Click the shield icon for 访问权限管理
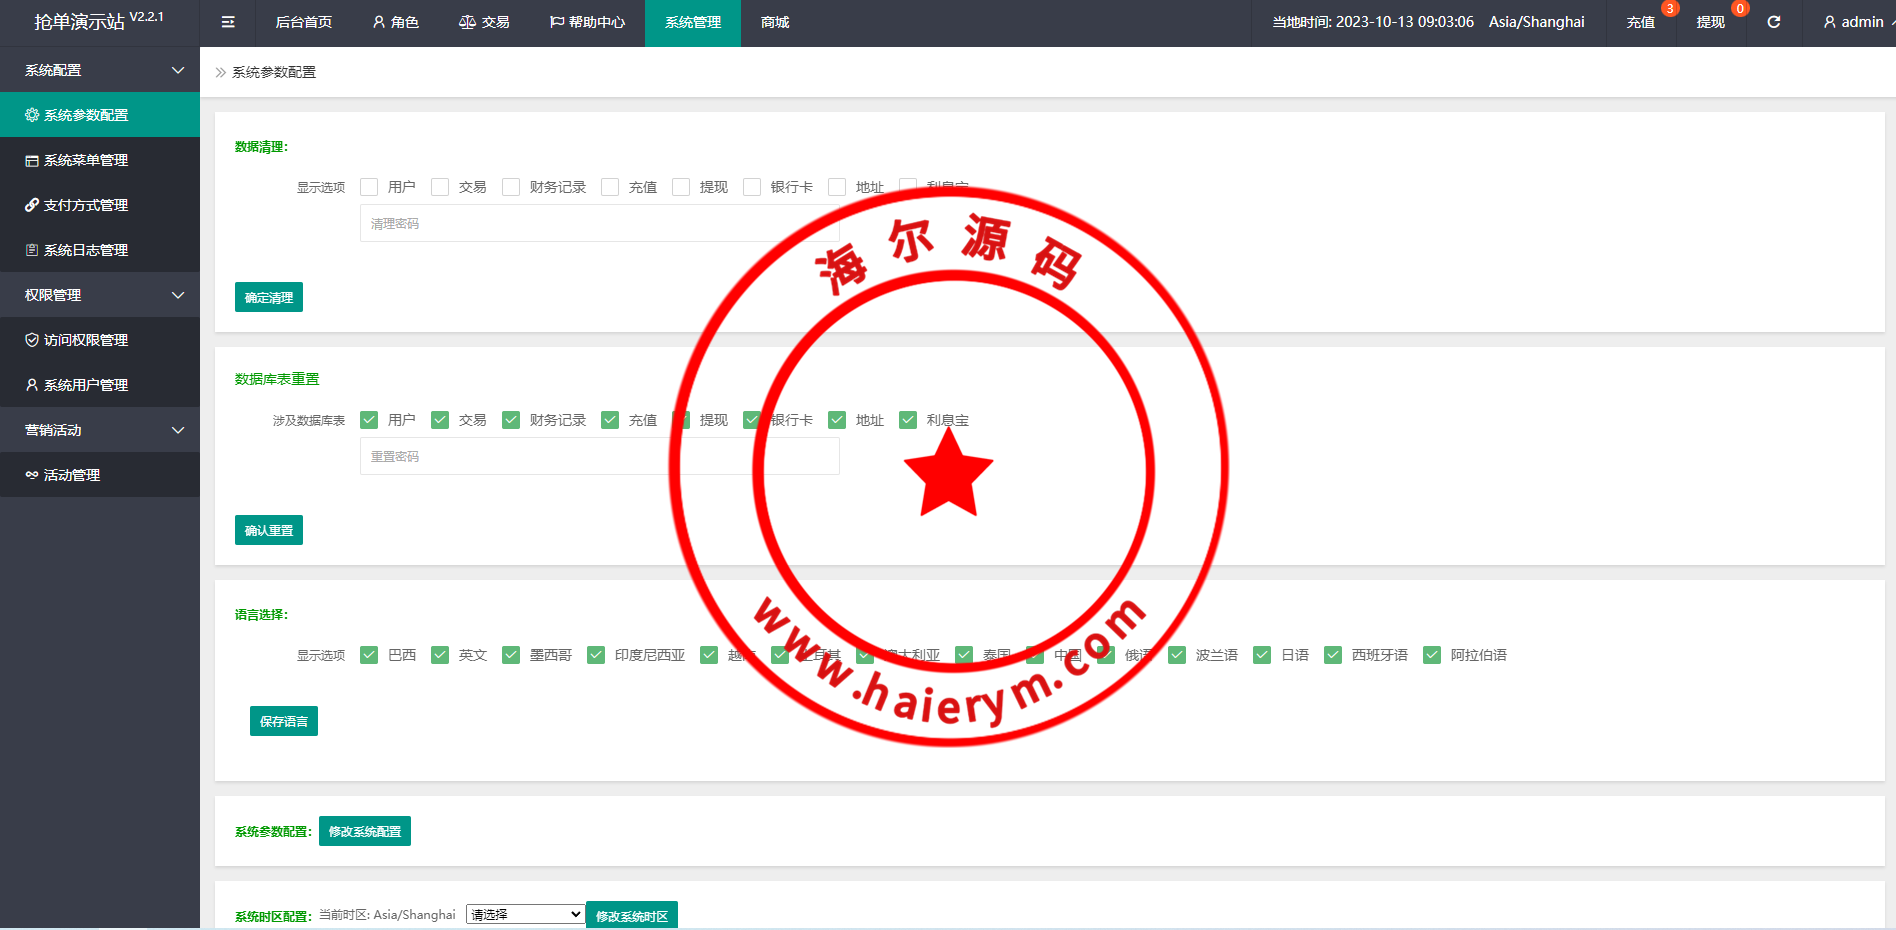This screenshot has width=1896, height=930. (32, 340)
